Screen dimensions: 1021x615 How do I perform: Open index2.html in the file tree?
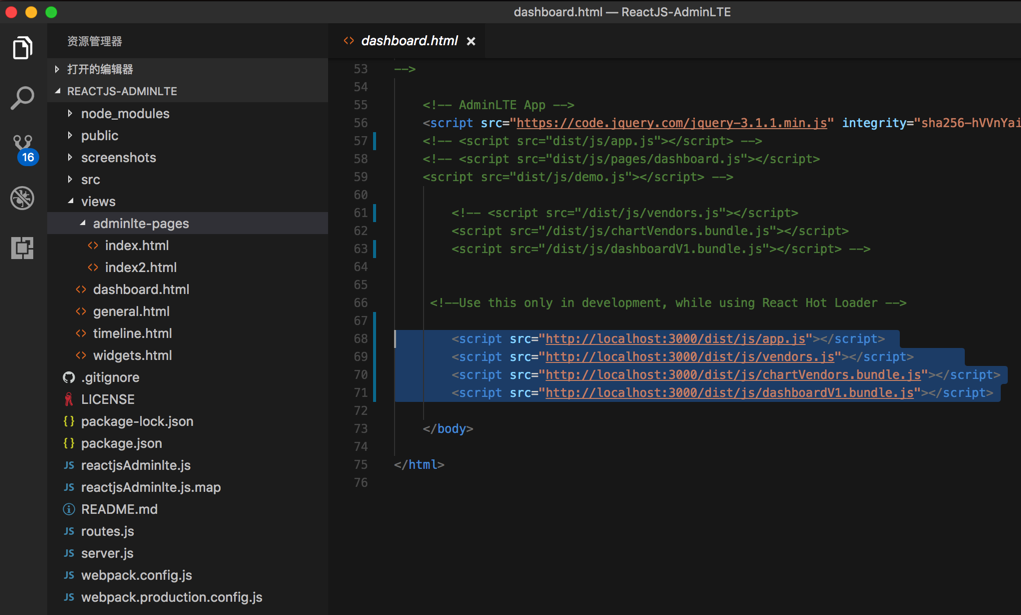click(140, 268)
